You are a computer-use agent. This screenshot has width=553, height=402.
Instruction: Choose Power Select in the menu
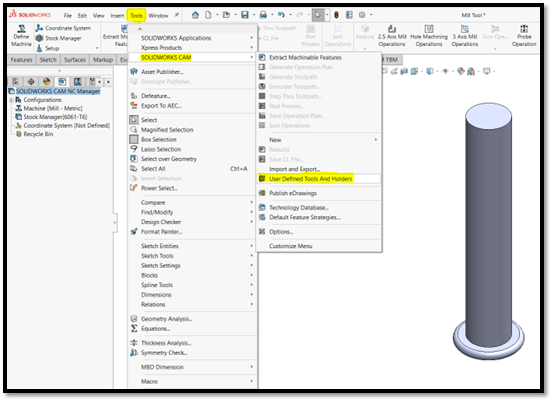coord(192,188)
